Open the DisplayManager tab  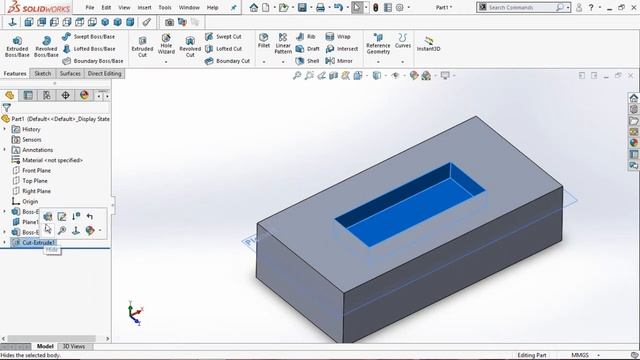84,95
